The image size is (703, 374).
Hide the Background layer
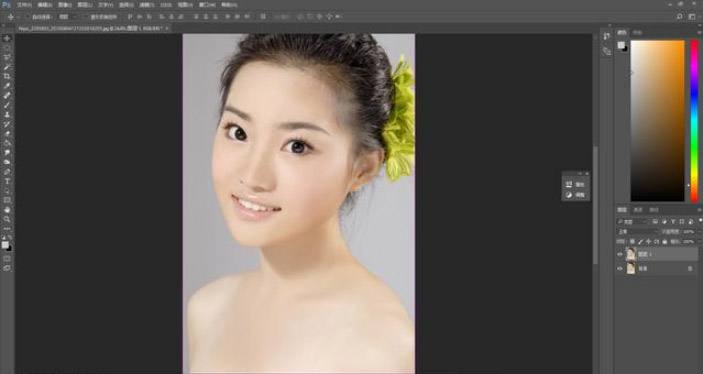click(620, 269)
